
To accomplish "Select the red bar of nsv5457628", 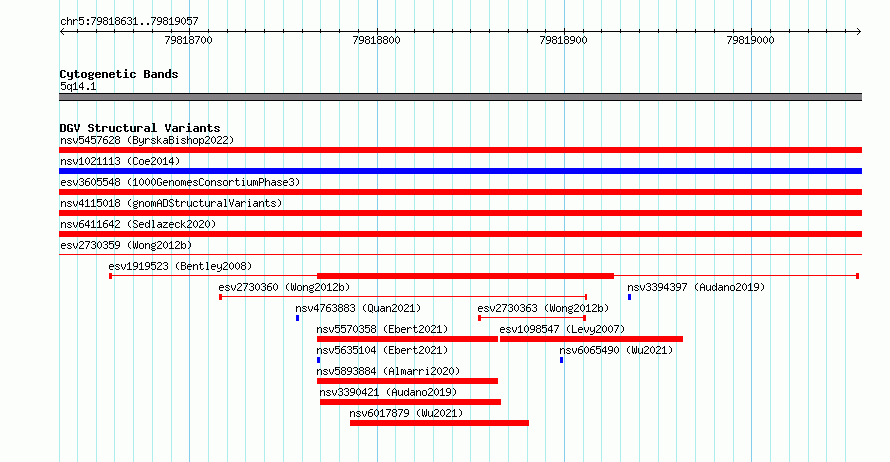I will tap(460, 150).
